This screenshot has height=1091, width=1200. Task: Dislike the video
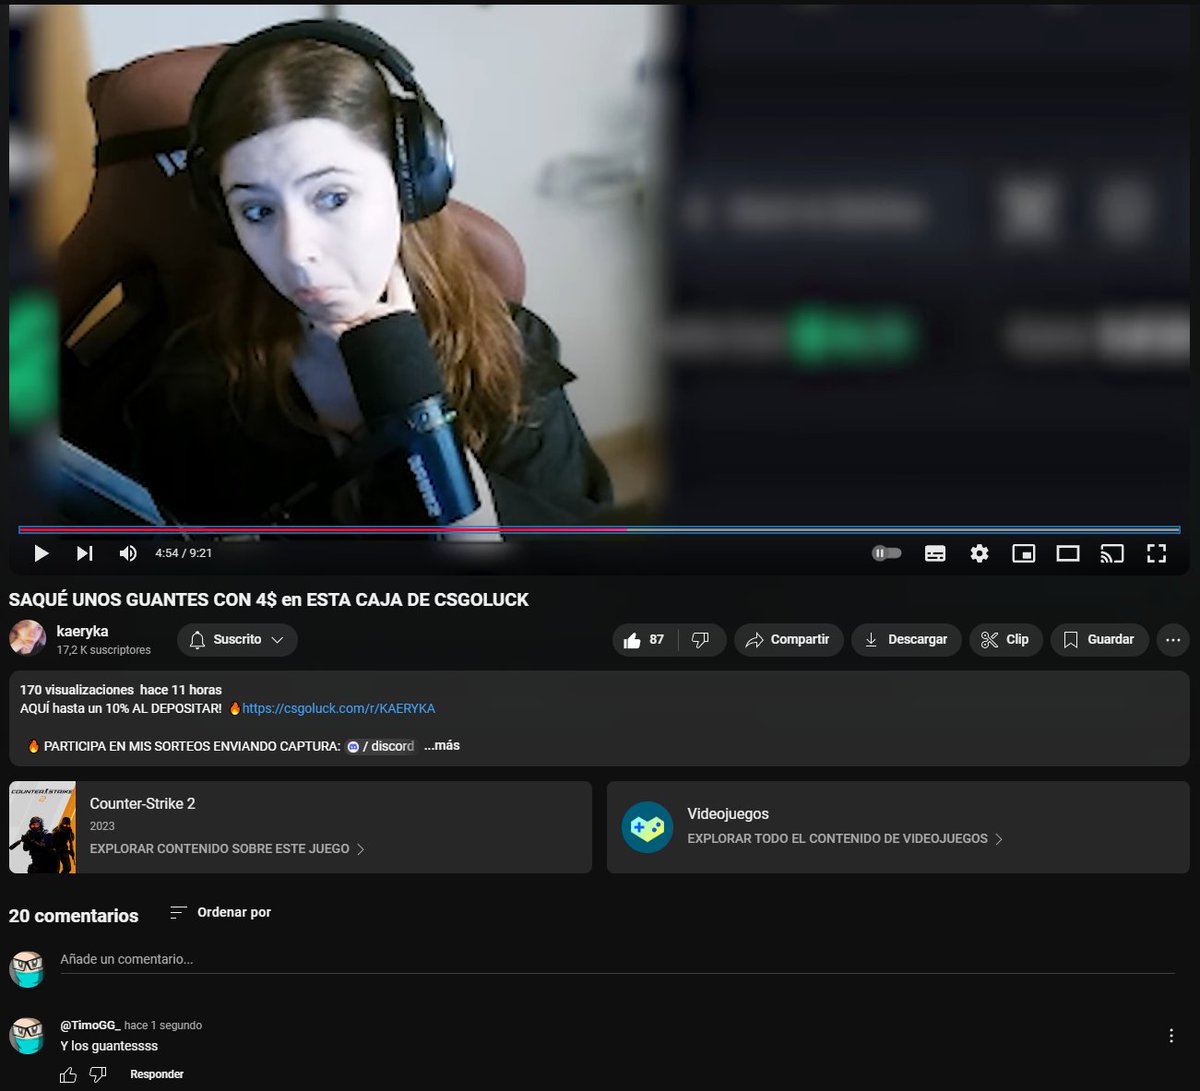701,640
